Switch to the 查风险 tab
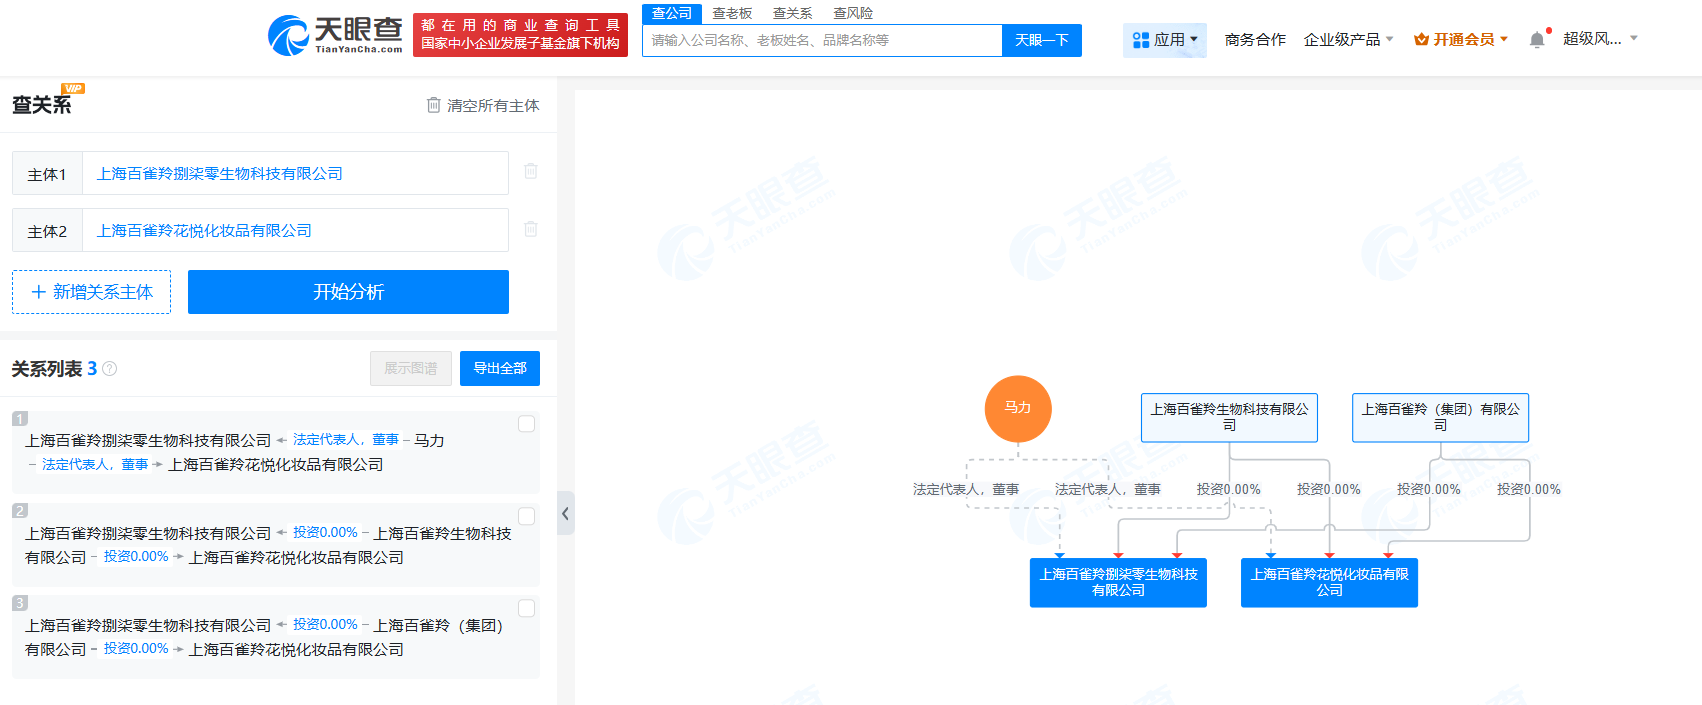Viewport: 1702px width, 705px height. [853, 13]
